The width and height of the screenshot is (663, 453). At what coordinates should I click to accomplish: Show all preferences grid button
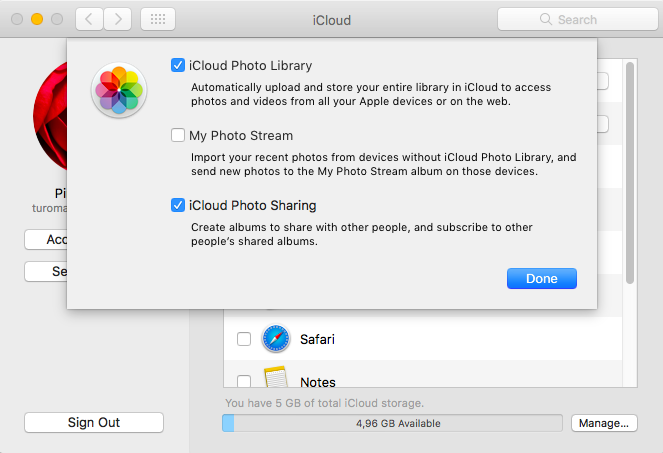pyautogui.click(x=158, y=19)
